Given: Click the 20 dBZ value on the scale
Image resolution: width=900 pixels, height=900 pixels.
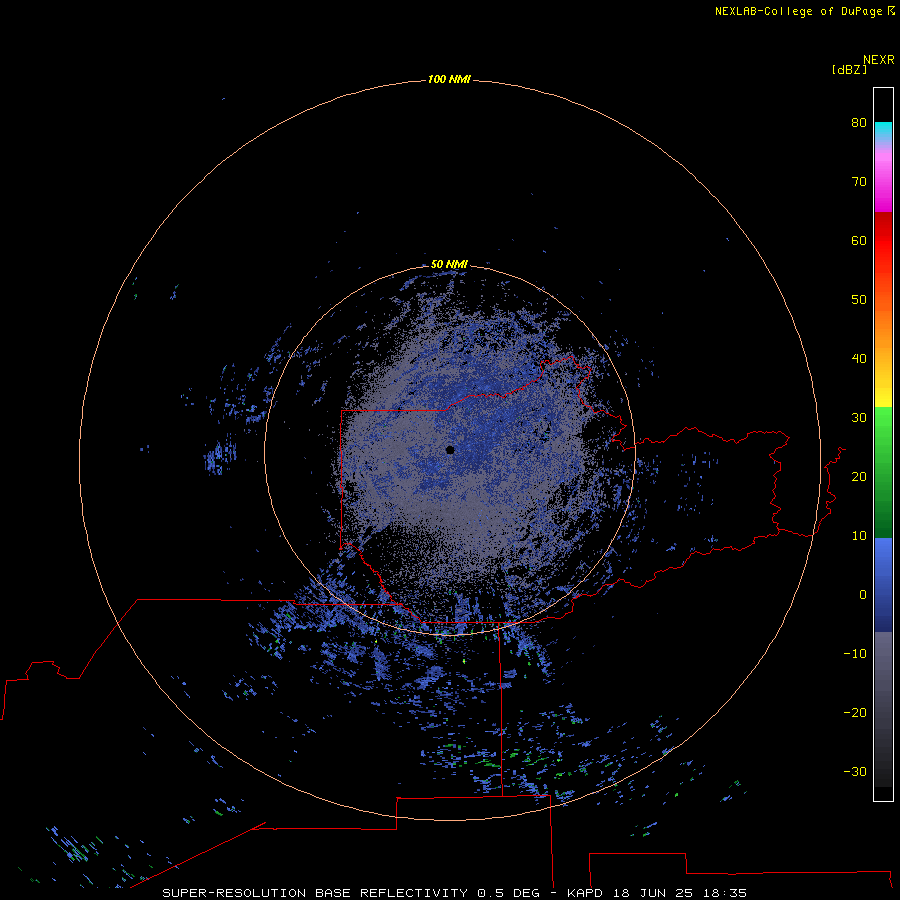Looking at the screenshot, I should tap(859, 477).
